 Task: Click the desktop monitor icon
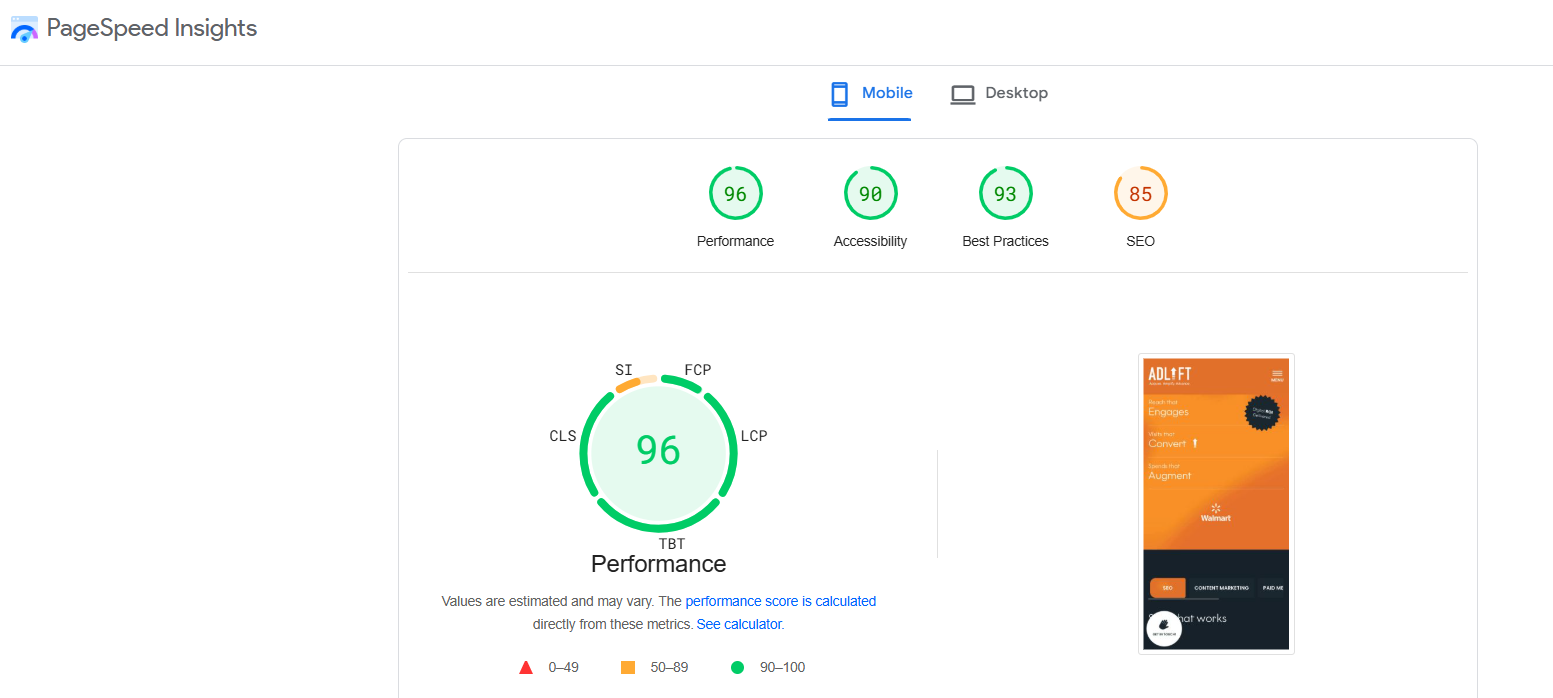(962, 95)
